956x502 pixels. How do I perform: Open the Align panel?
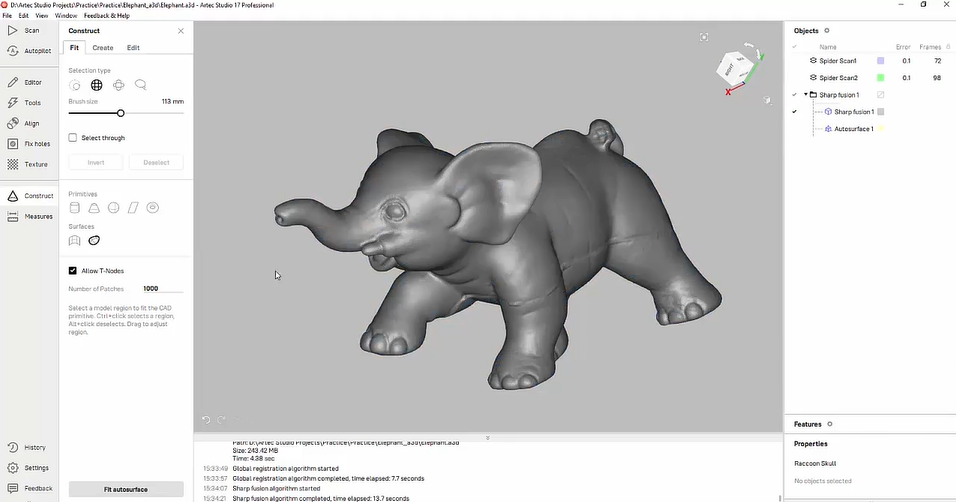pos(24,123)
